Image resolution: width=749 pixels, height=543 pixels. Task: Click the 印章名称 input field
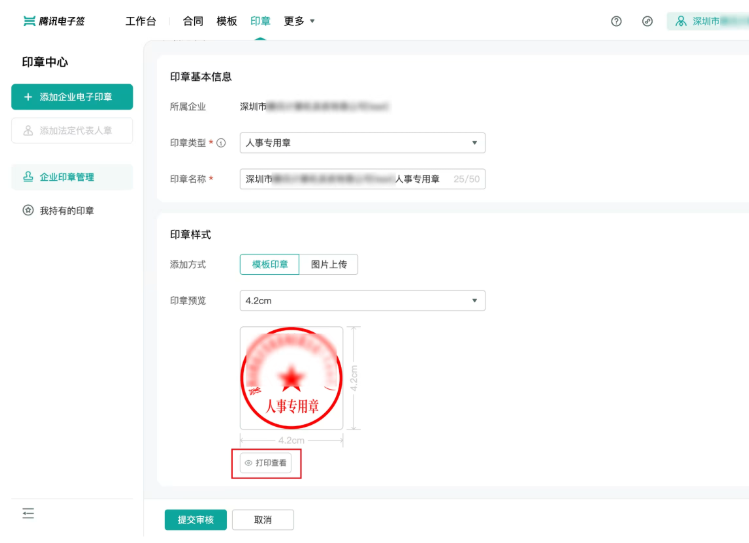[x=345, y=179]
